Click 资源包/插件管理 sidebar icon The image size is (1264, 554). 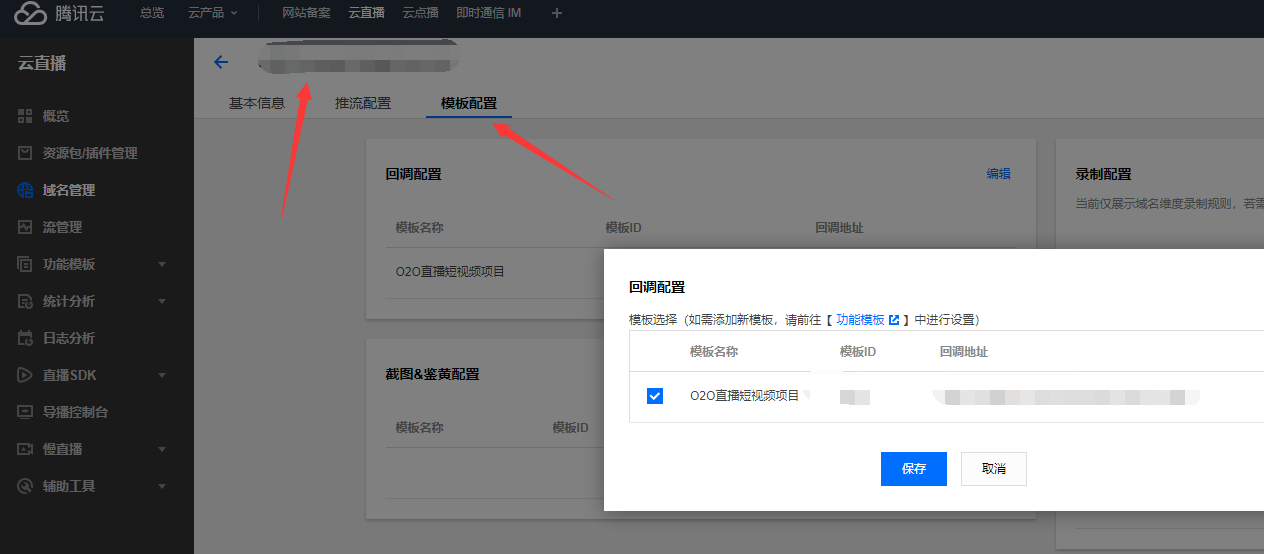tap(25, 153)
